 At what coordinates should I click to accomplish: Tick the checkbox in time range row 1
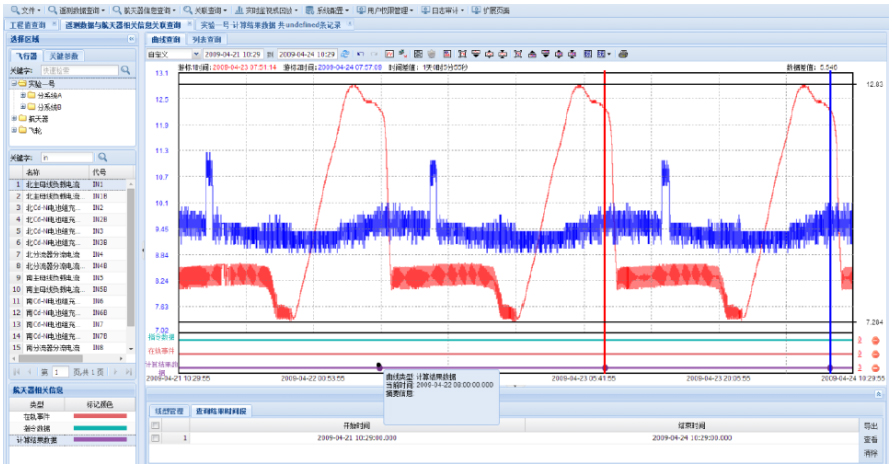[155, 438]
